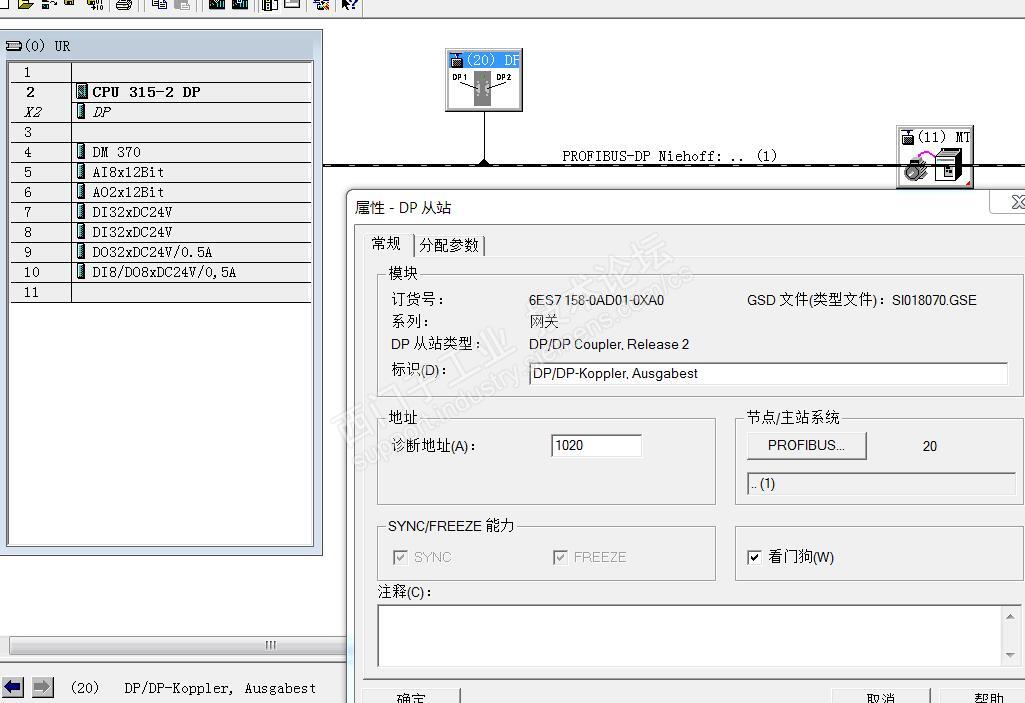Click the 注释(C) comment text area
Viewport: 1025px width, 703px height.
(x=690, y=636)
